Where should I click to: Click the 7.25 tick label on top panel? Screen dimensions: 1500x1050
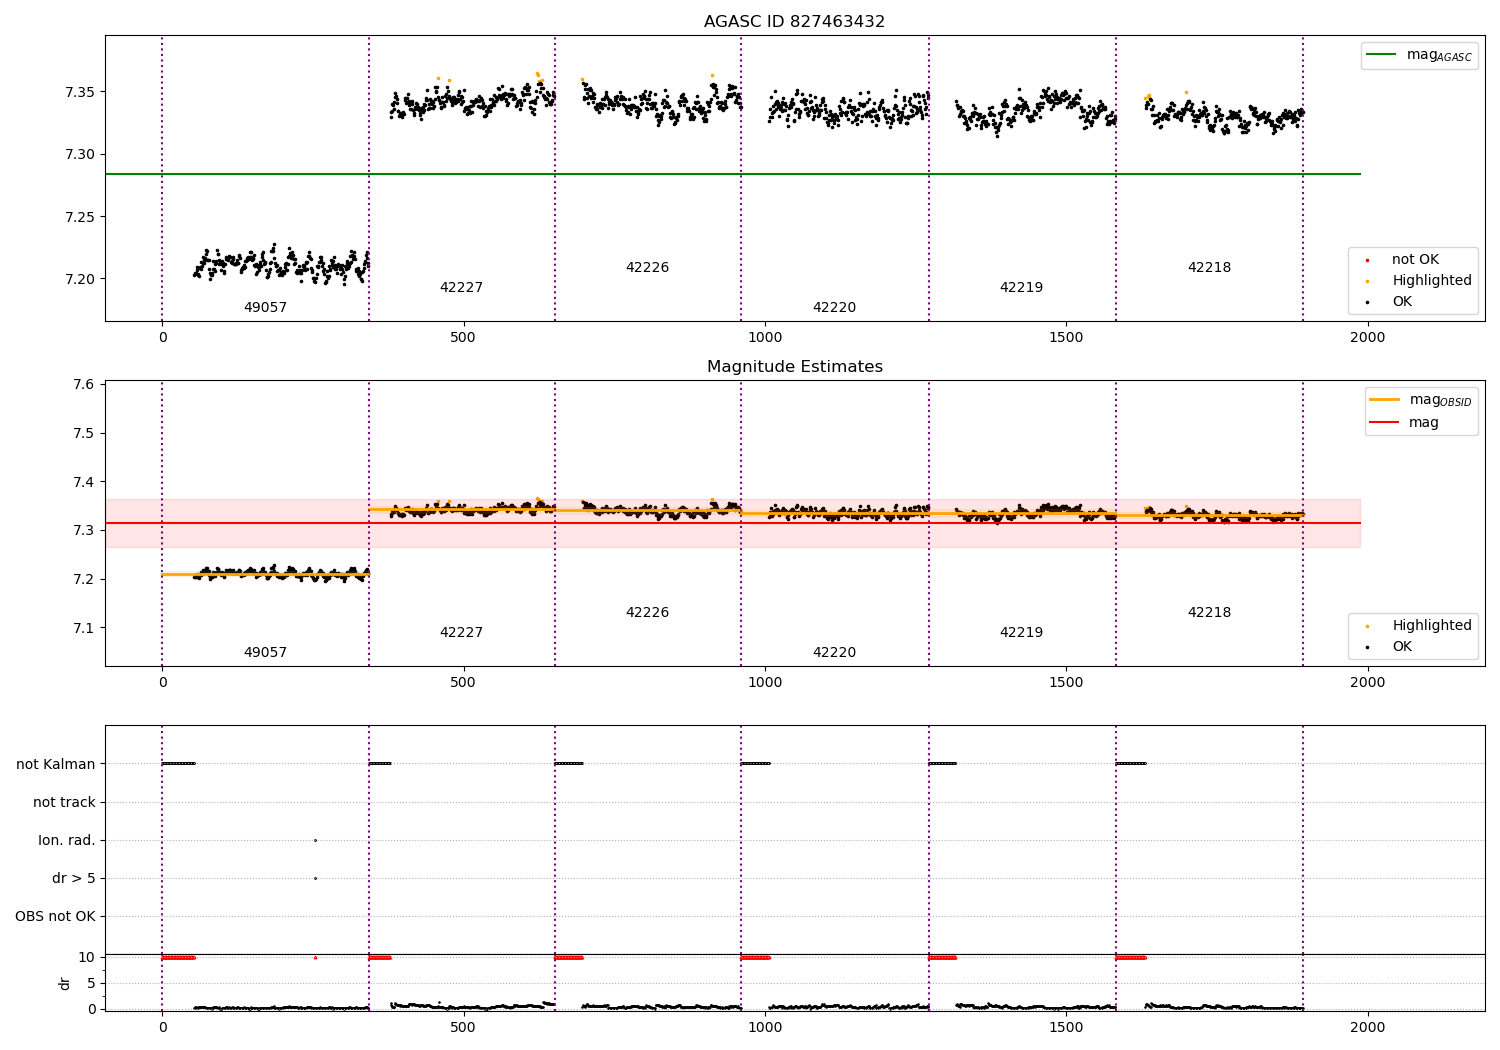pyautogui.click(x=81, y=216)
